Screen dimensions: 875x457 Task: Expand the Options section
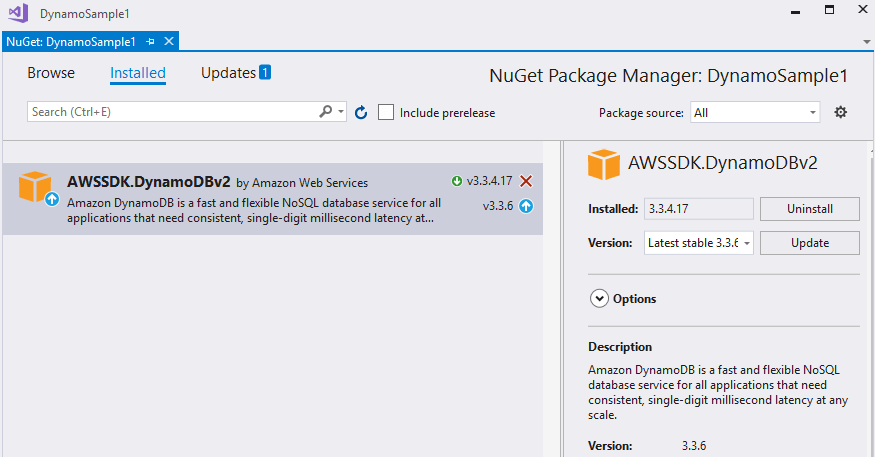pyautogui.click(x=599, y=299)
